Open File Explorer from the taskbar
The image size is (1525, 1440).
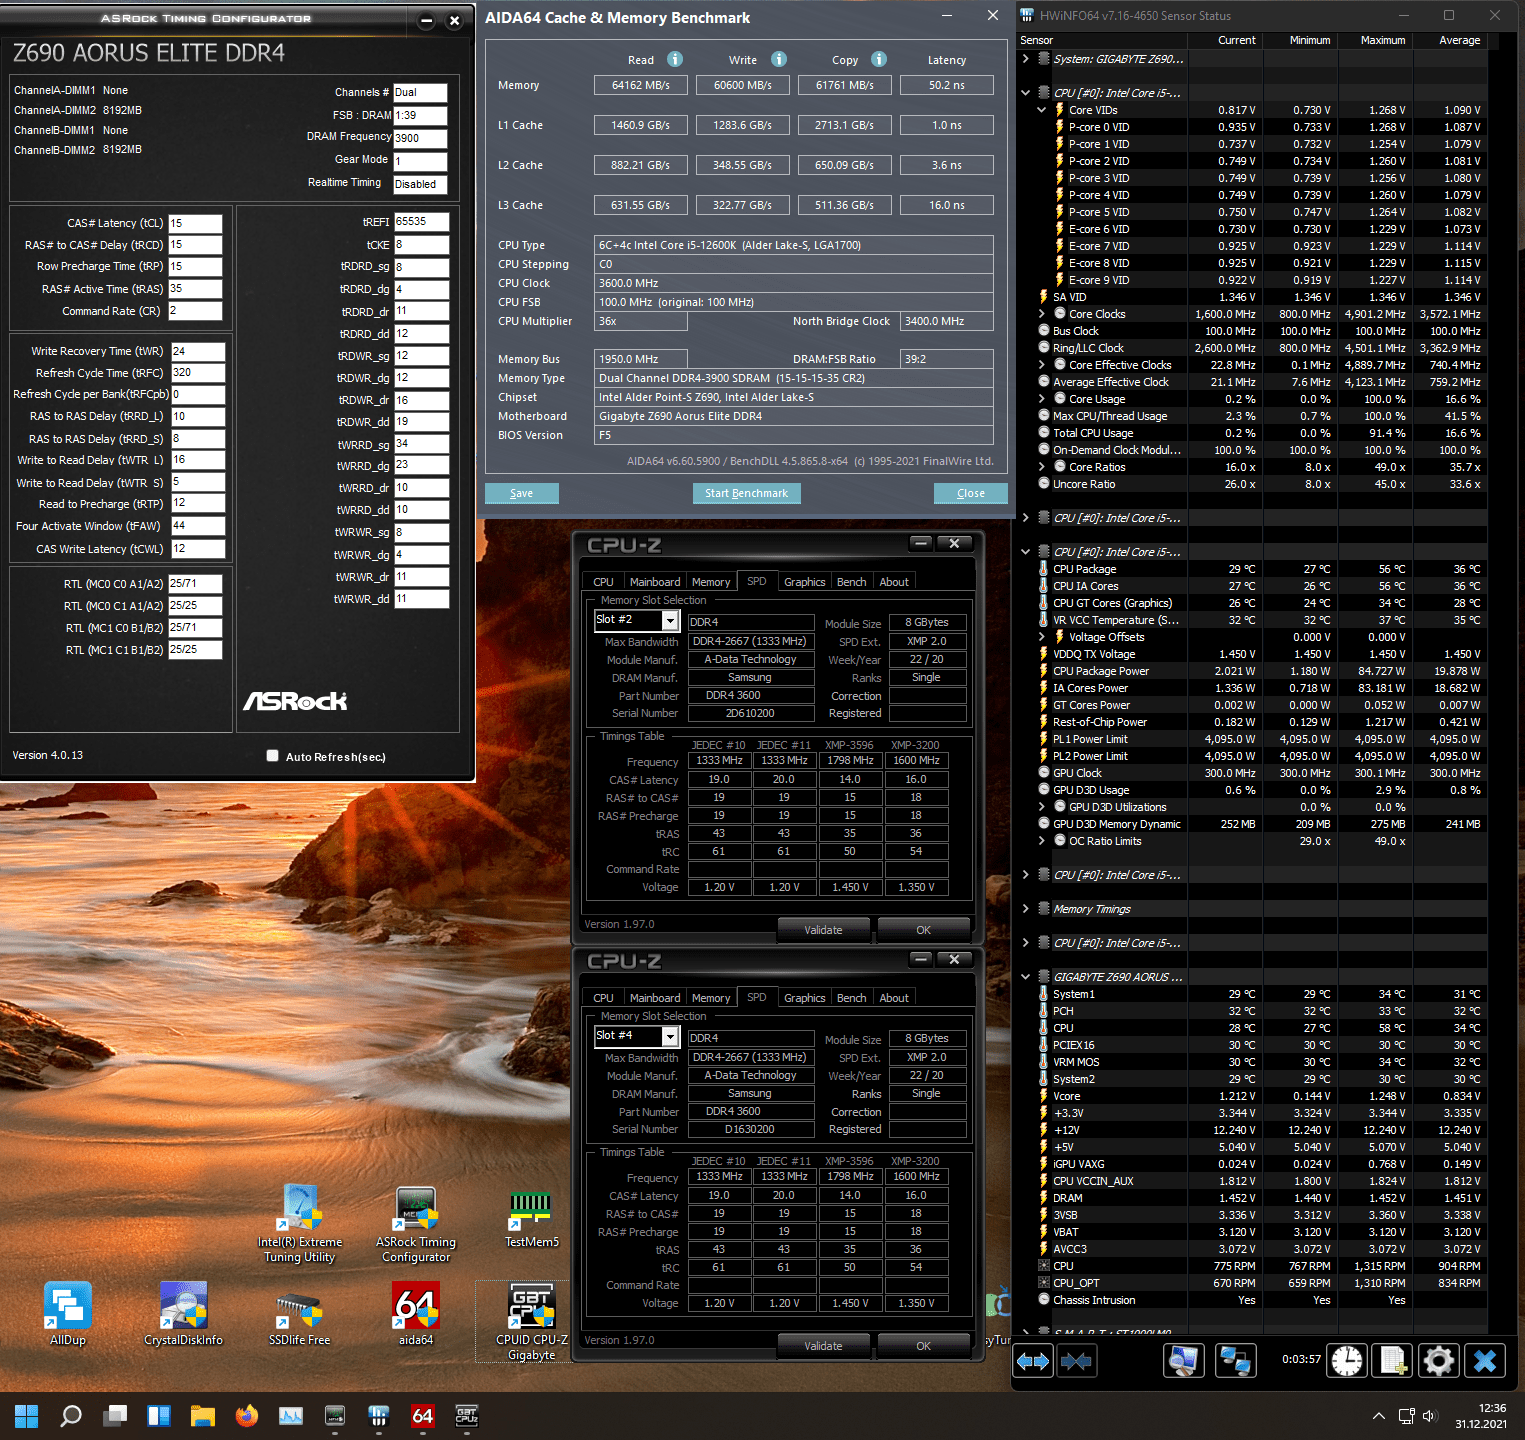click(x=203, y=1416)
